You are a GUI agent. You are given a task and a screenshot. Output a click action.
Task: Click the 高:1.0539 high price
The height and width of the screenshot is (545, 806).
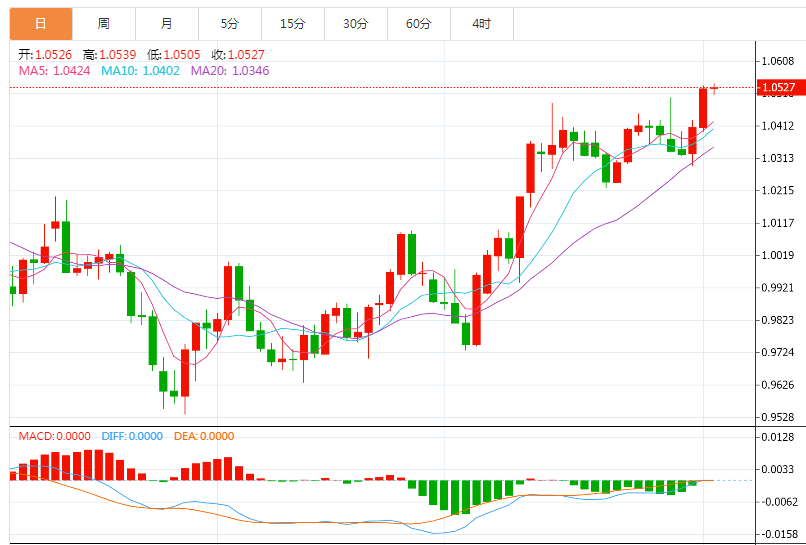click(x=109, y=54)
